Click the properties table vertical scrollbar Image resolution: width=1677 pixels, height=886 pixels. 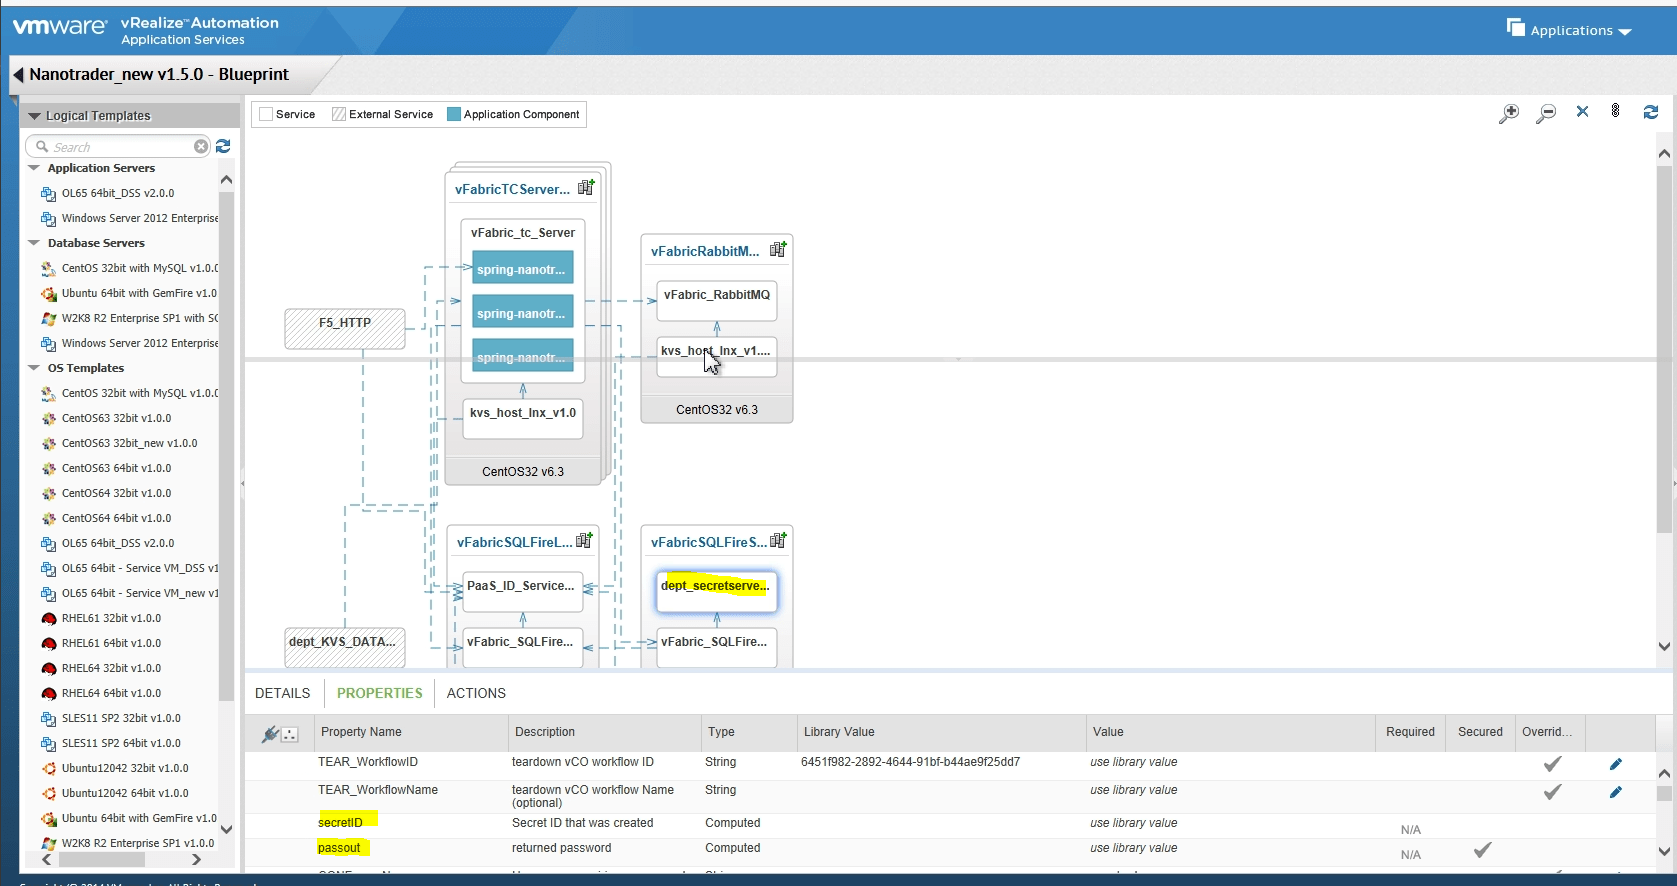(1664, 794)
